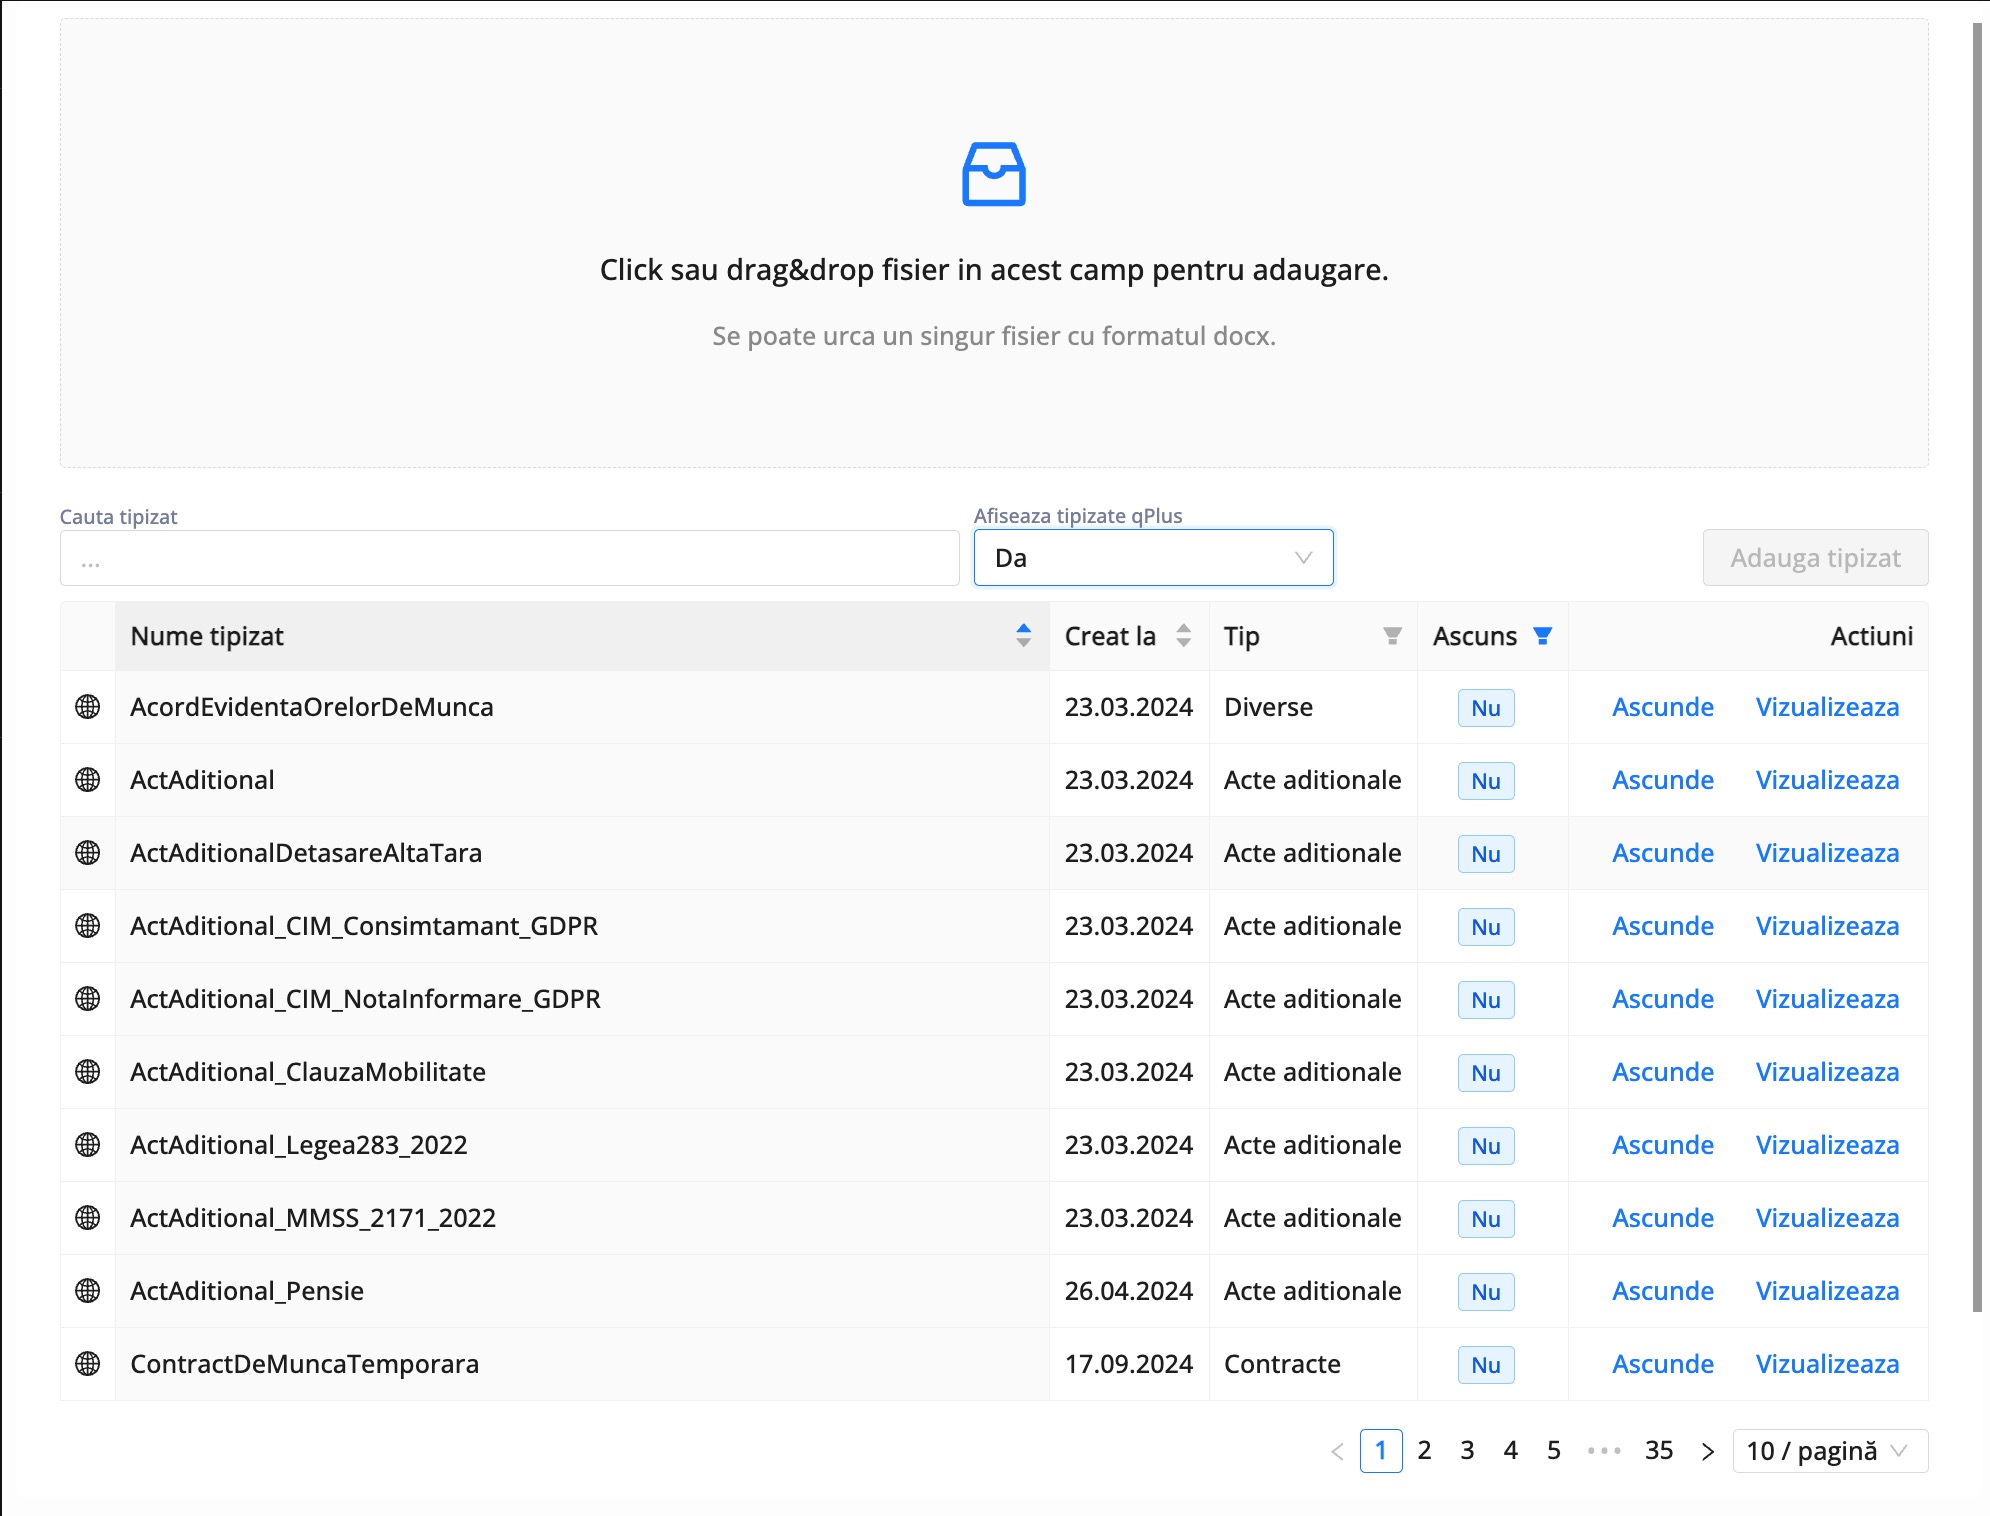Go to page 35
This screenshot has width=1990, height=1516.
click(x=1659, y=1451)
